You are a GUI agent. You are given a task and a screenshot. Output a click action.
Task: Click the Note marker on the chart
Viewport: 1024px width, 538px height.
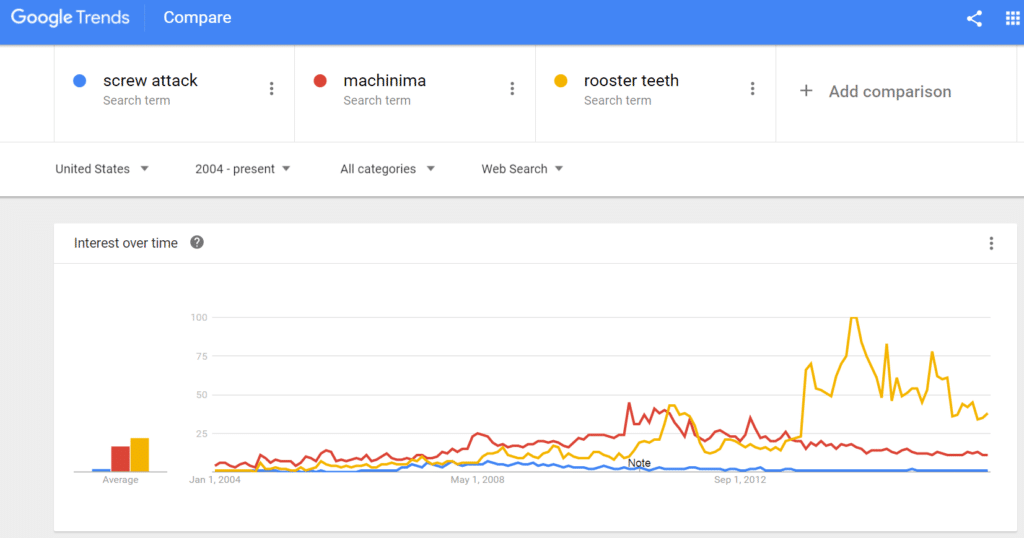[x=639, y=463]
